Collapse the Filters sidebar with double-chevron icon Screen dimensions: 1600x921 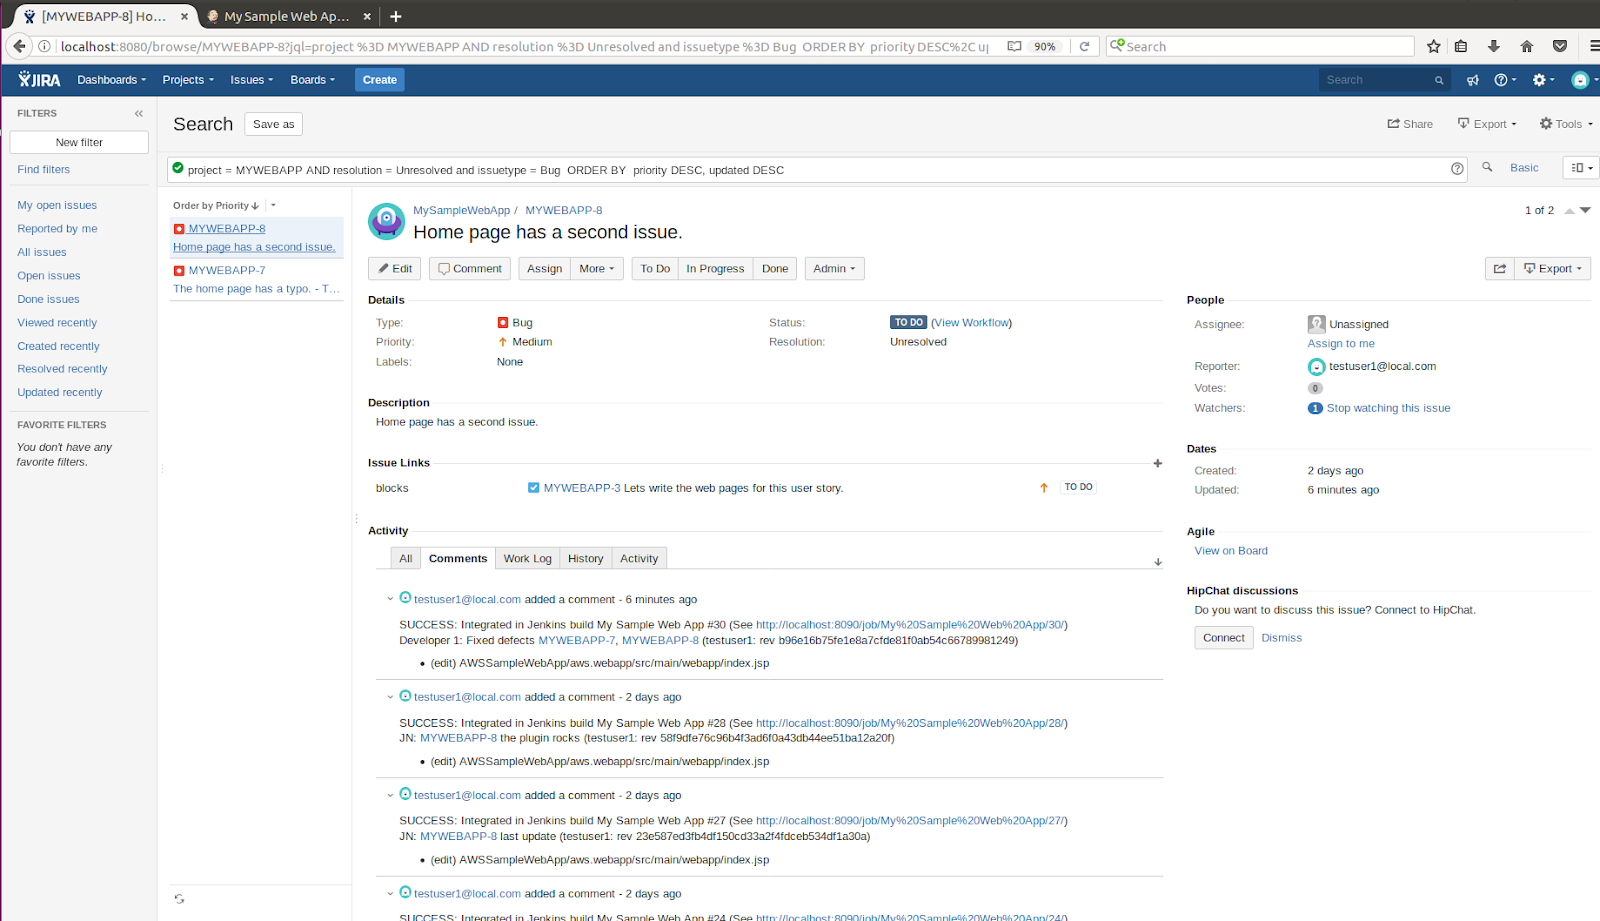(x=139, y=114)
